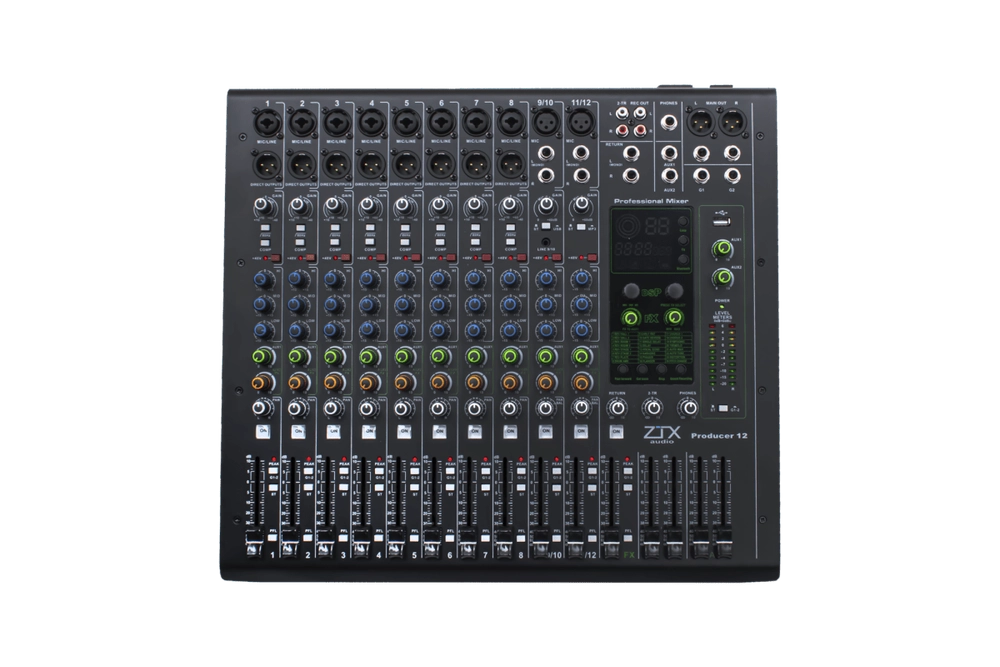Screen dimensions: 1000x667
Task: Toggle the ON button for the FX return channel
Action: (x=615, y=432)
